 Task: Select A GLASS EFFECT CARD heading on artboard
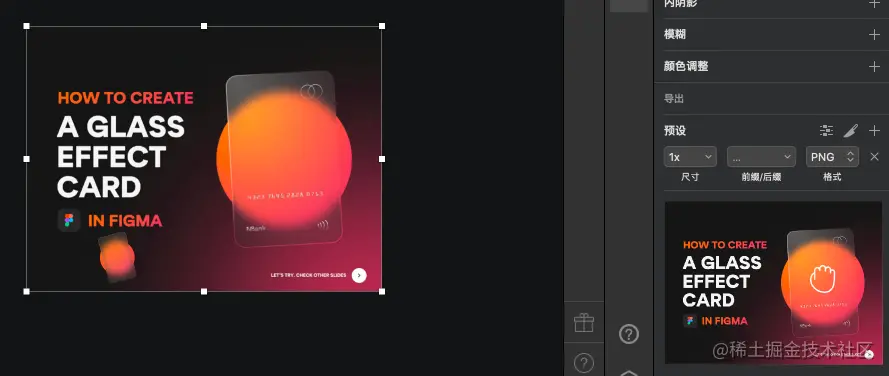click(x=121, y=157)
